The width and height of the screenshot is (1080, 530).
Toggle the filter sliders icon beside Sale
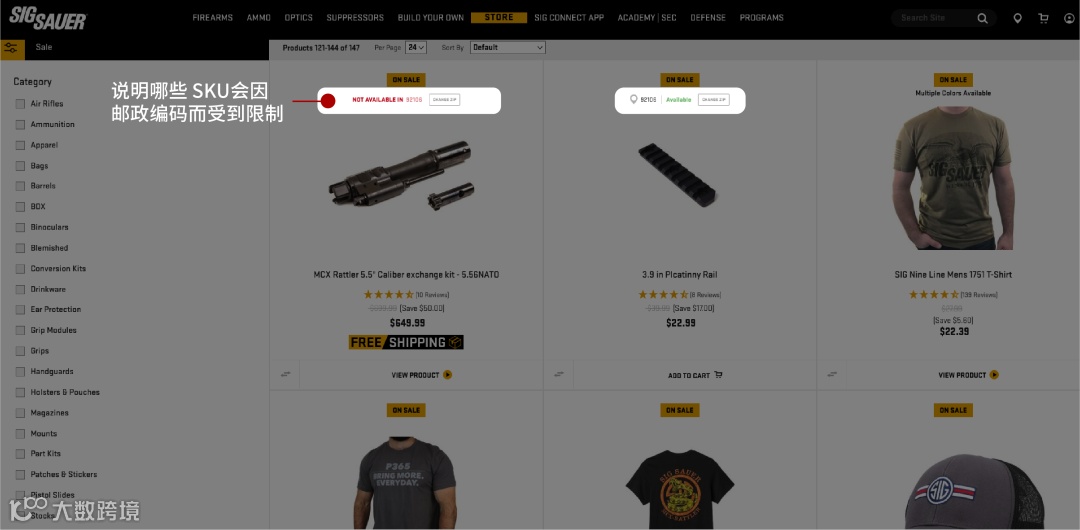pyautogui.click(x=10, y=48)
